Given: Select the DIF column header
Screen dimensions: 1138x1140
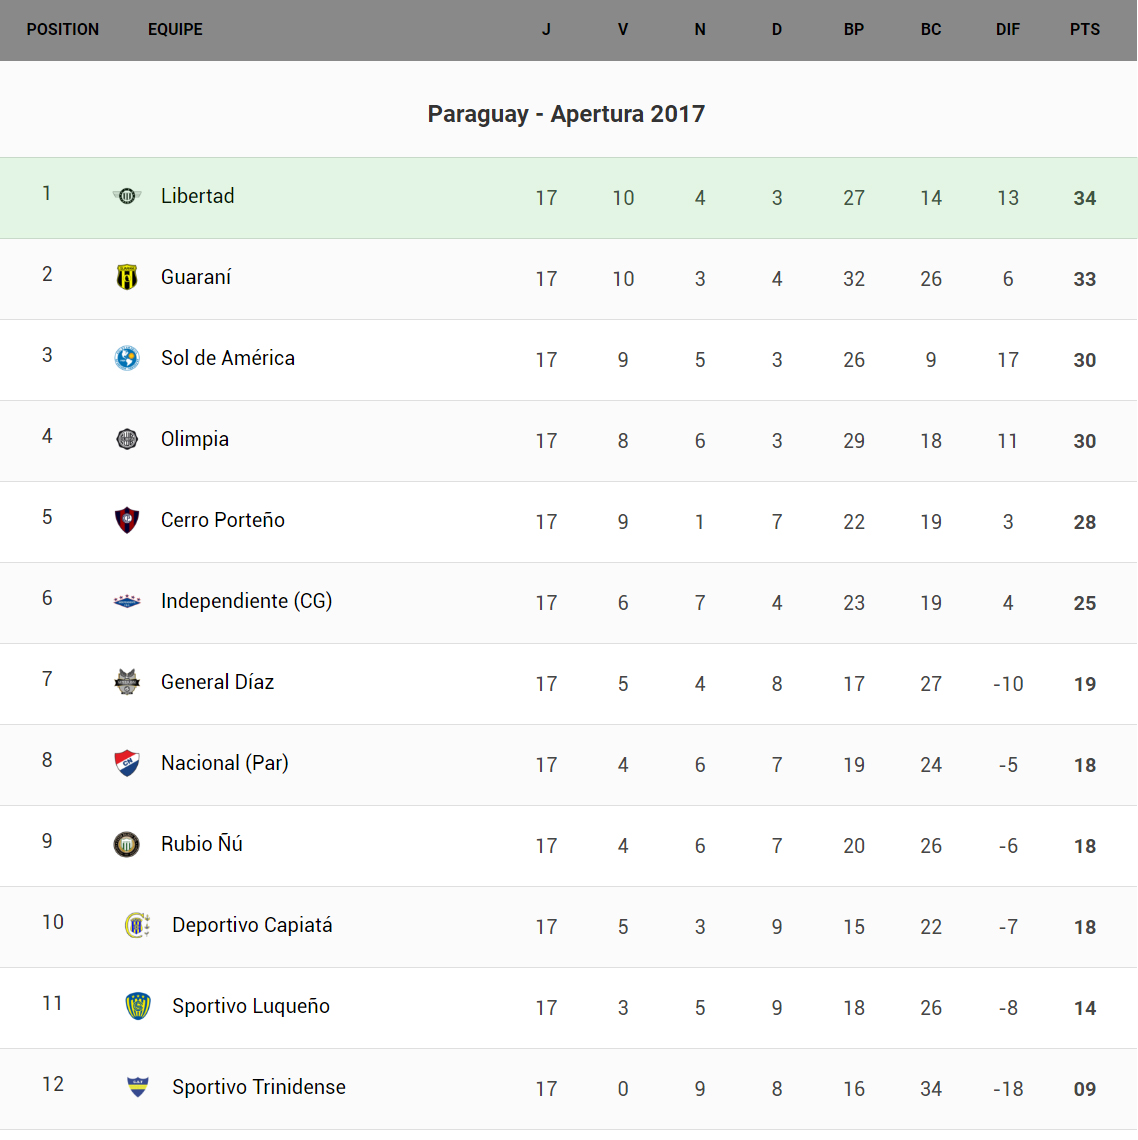Looking at the screenshot, I should coord(1008,30).
